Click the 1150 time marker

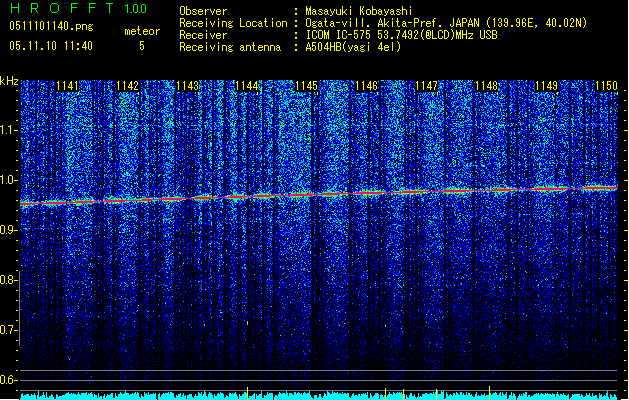click(606, 87)
